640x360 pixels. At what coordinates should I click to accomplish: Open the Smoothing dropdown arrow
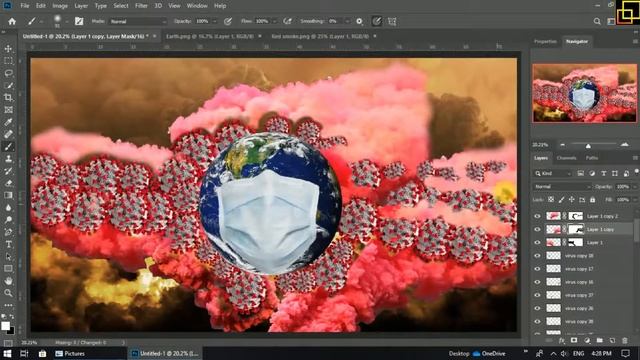(347, 21)
